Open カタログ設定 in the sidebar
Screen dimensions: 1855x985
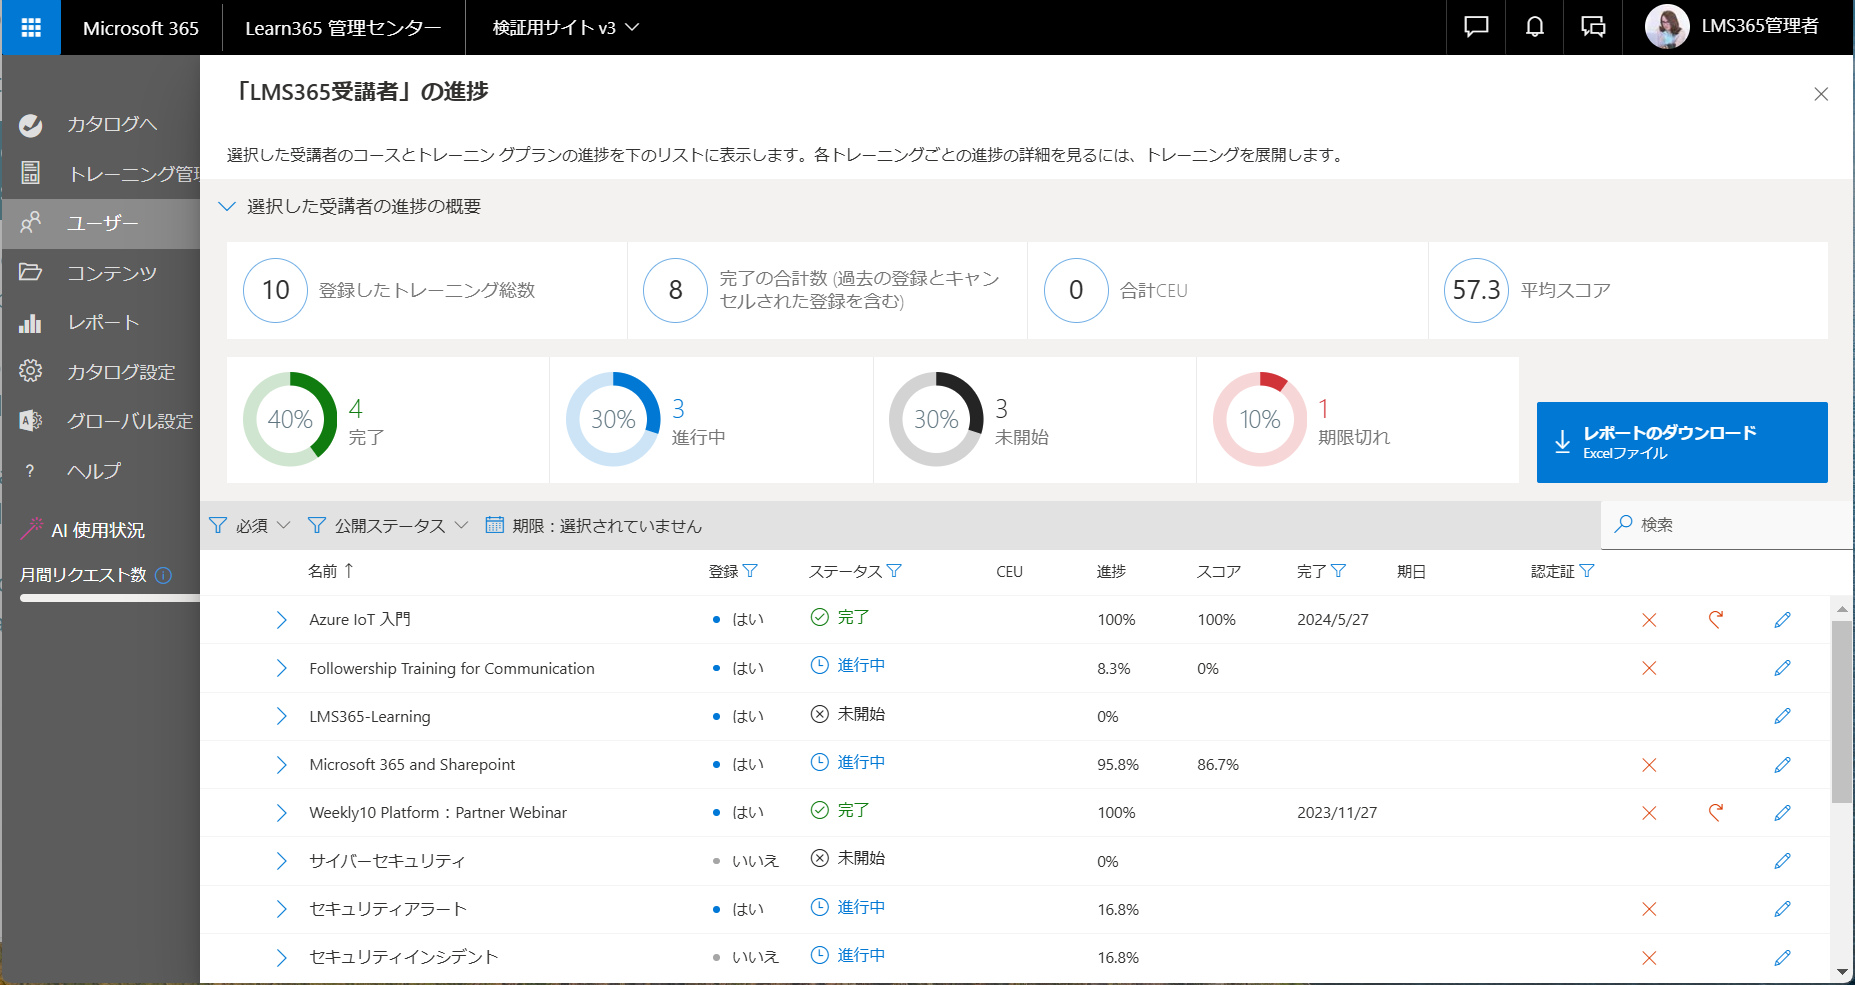click(x=120, y=372)
